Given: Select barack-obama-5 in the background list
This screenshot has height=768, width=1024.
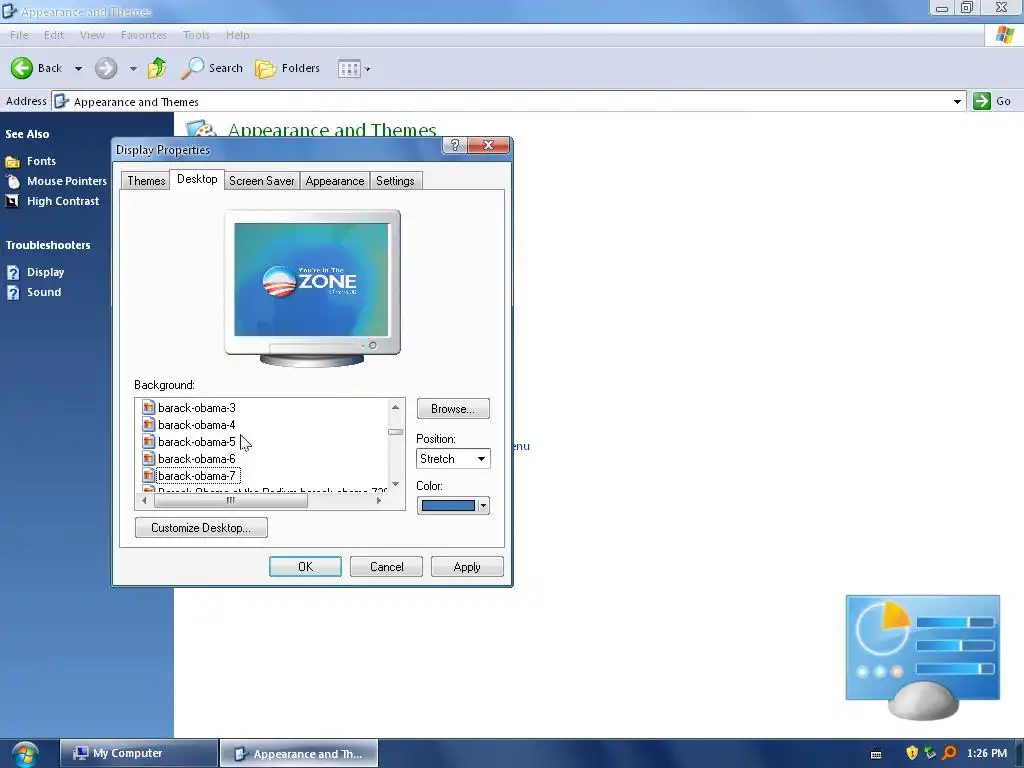Looking at the screenshot, I should pos(197,442).
